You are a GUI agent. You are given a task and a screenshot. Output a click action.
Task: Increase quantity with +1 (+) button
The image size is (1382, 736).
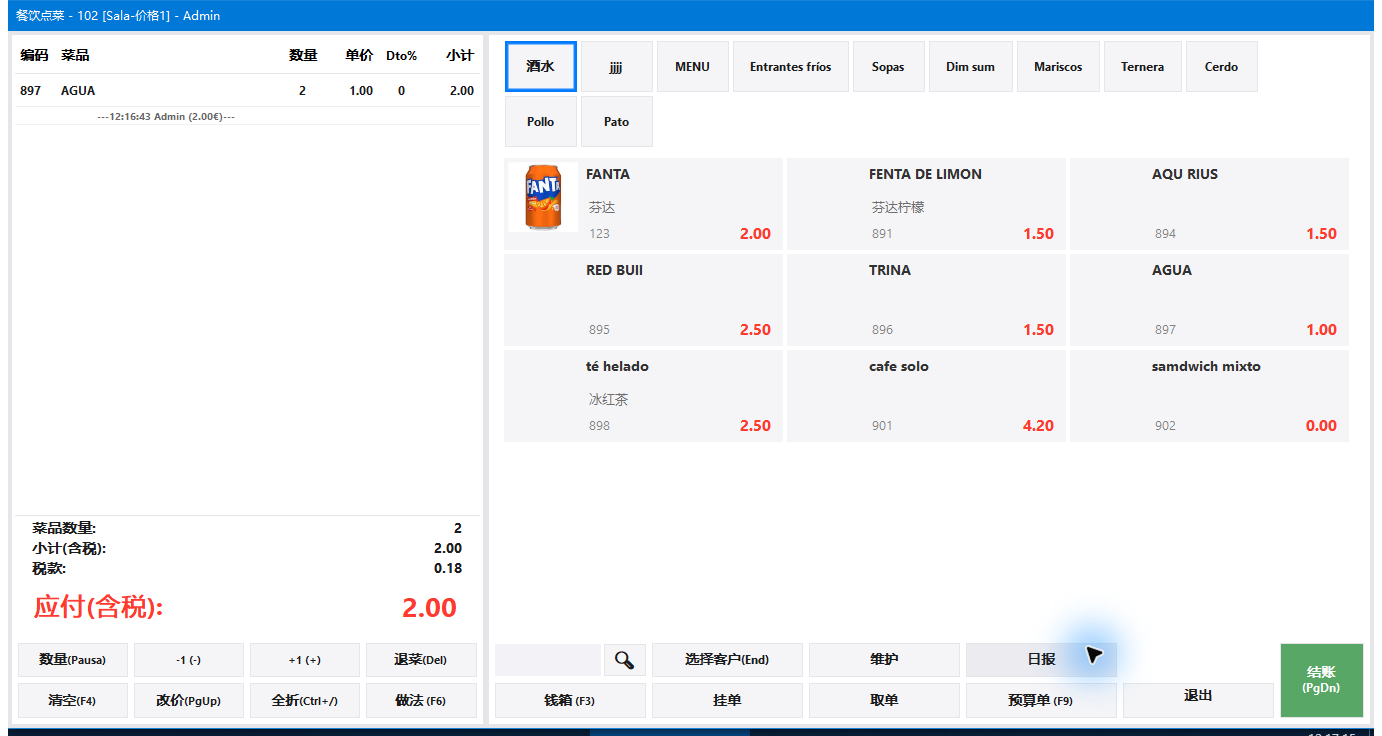point(305,660)
